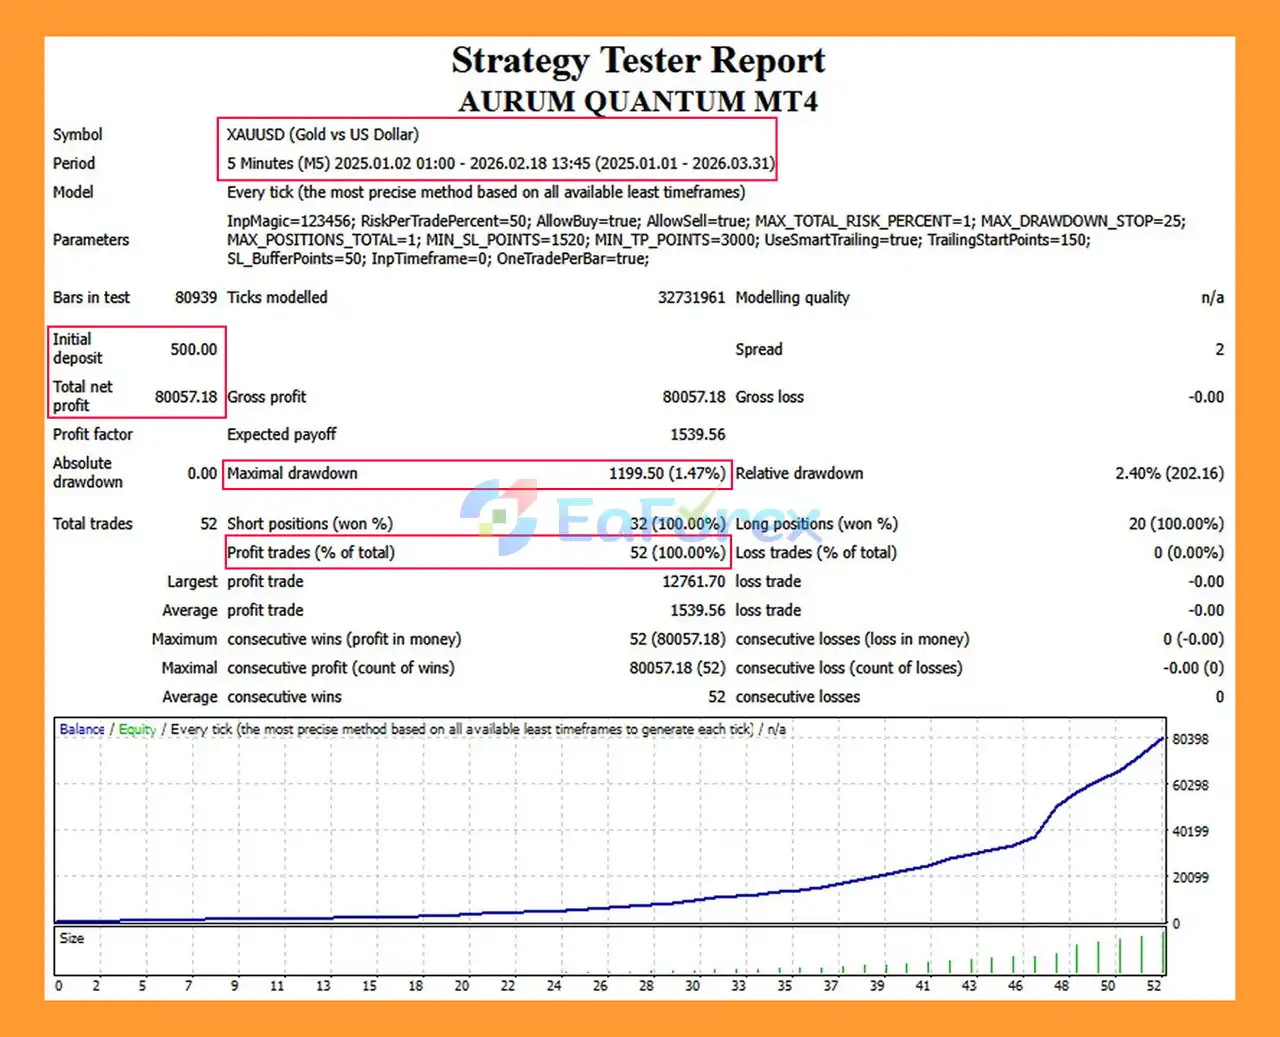The image size is (1280, 1037).
Task: Select the Ticks modelled value 32731961
Action: tap(691, 297)
